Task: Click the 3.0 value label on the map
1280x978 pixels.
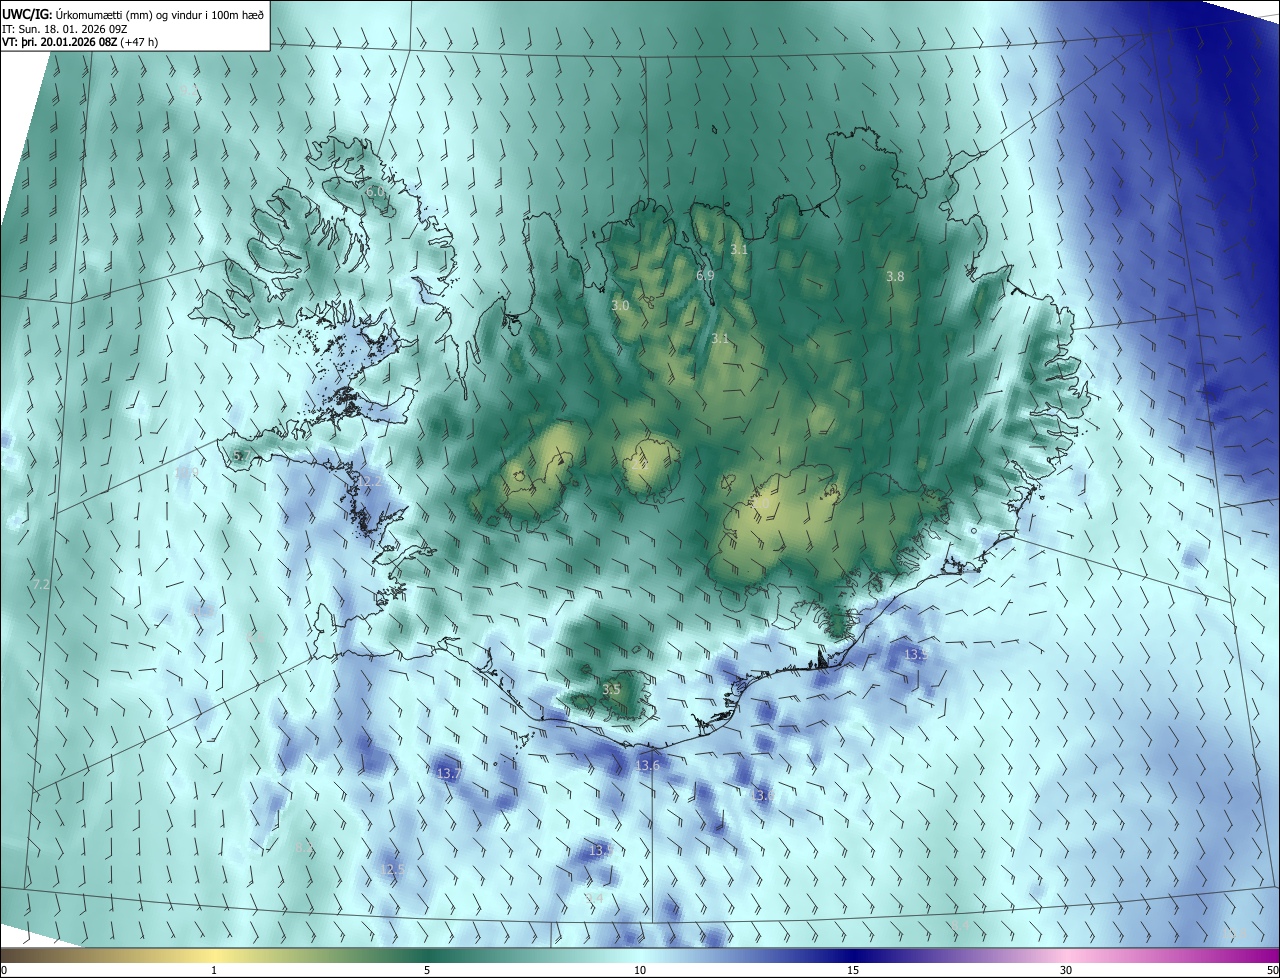Action: [620, 305]
